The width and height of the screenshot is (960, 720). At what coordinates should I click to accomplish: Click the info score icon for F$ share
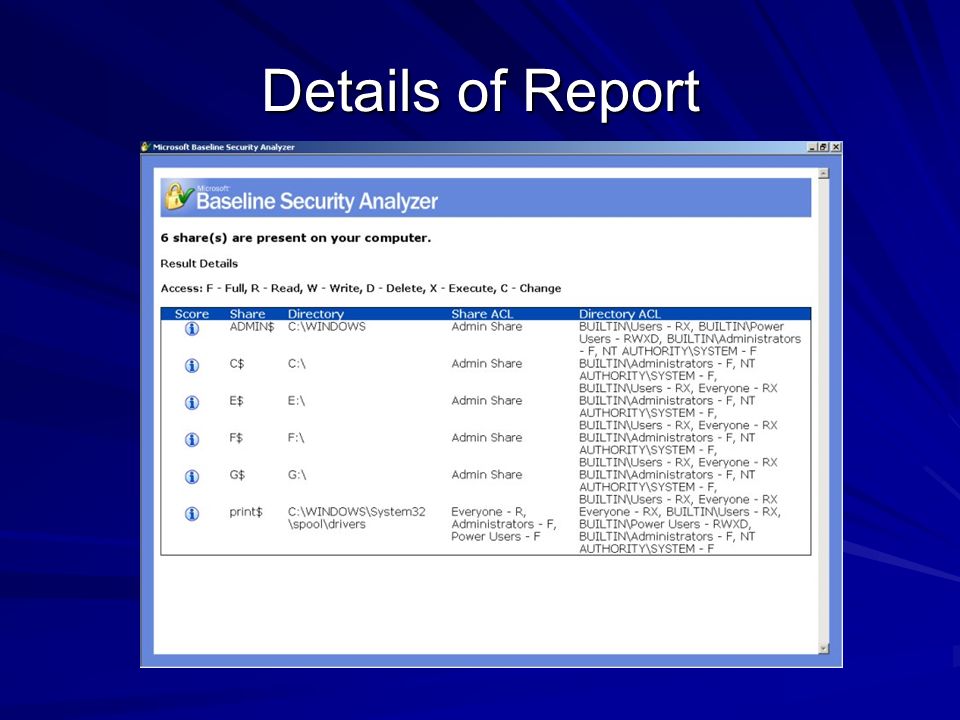(x=192, y=440)
